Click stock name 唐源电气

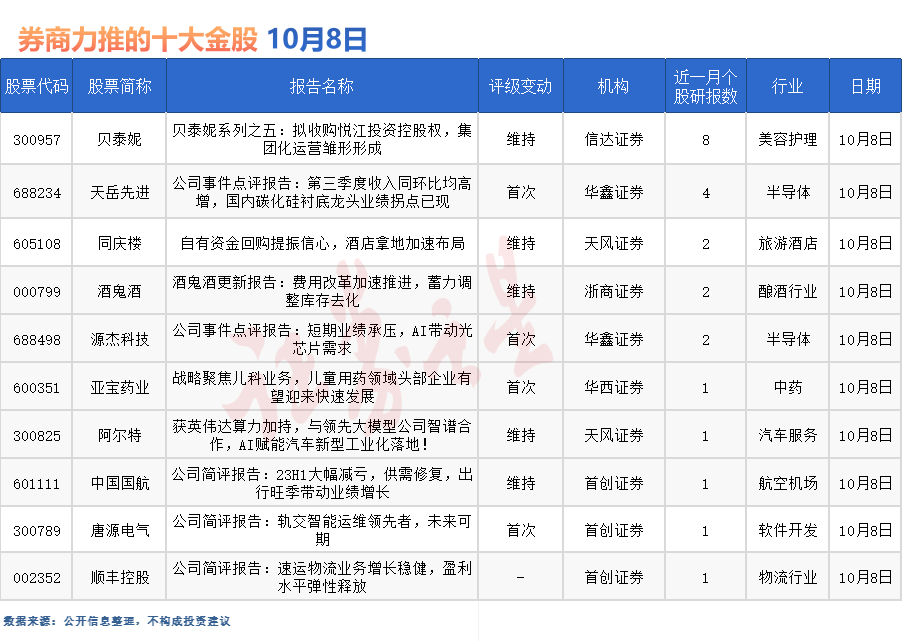pos(120,530)
